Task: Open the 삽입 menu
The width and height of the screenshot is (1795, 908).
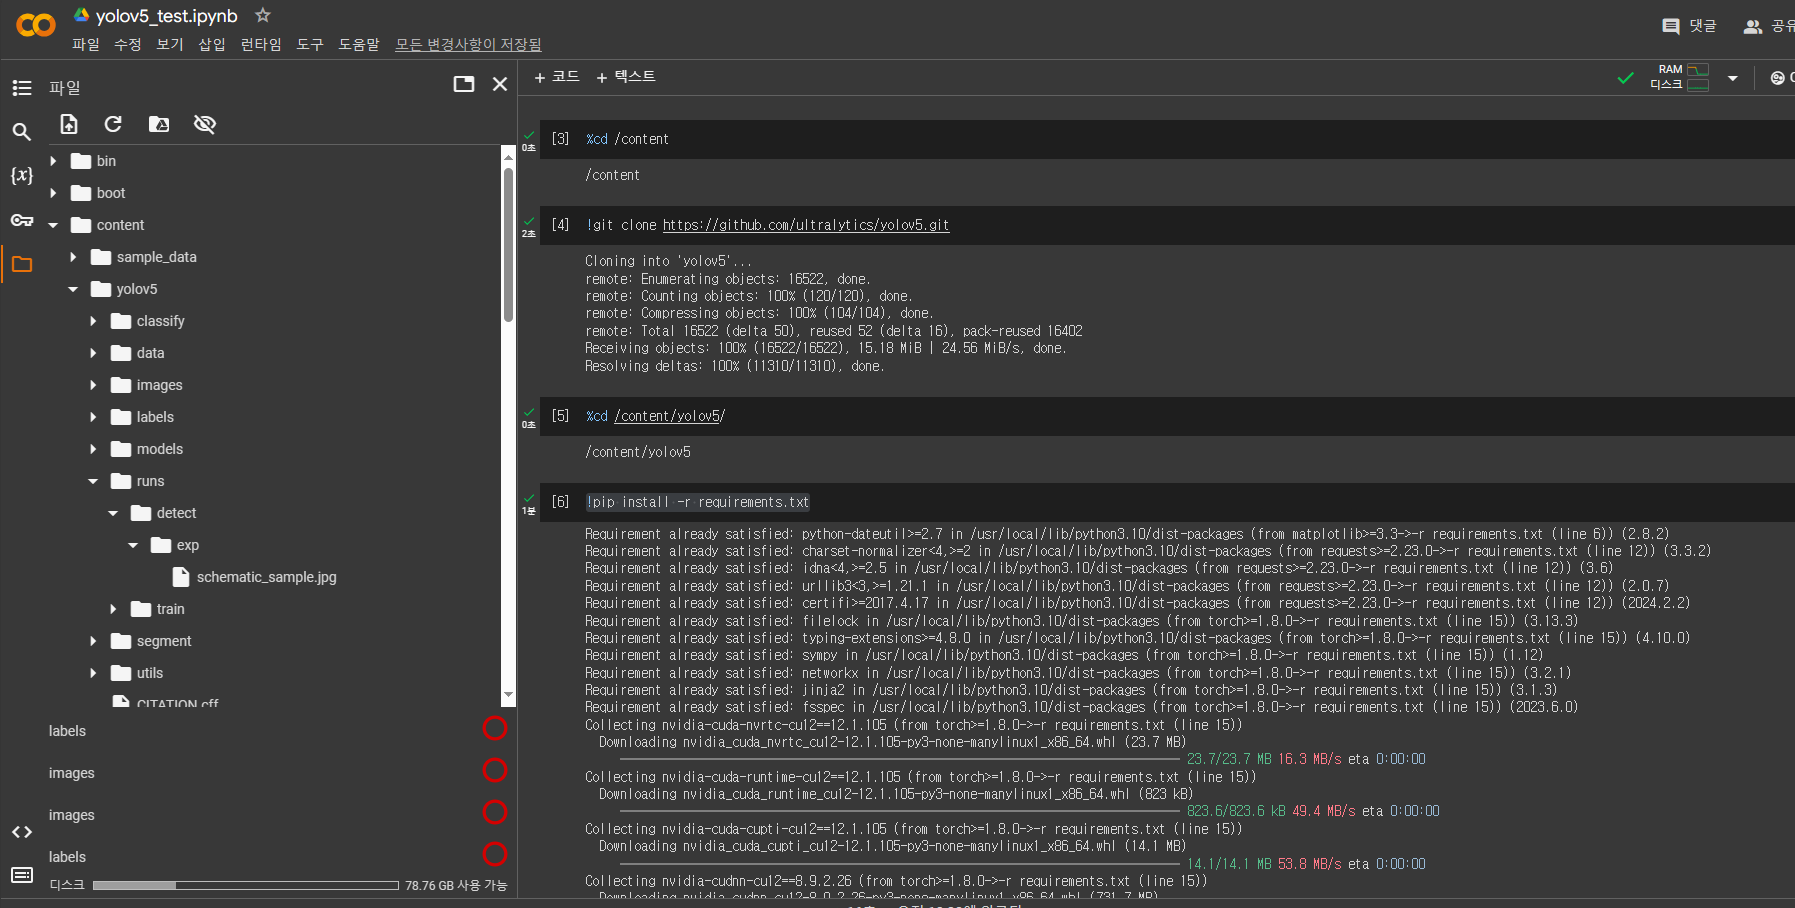Action: tap(212, 44)
